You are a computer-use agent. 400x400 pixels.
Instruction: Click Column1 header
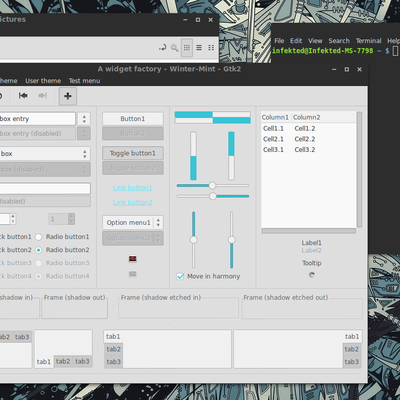(275, 117)
